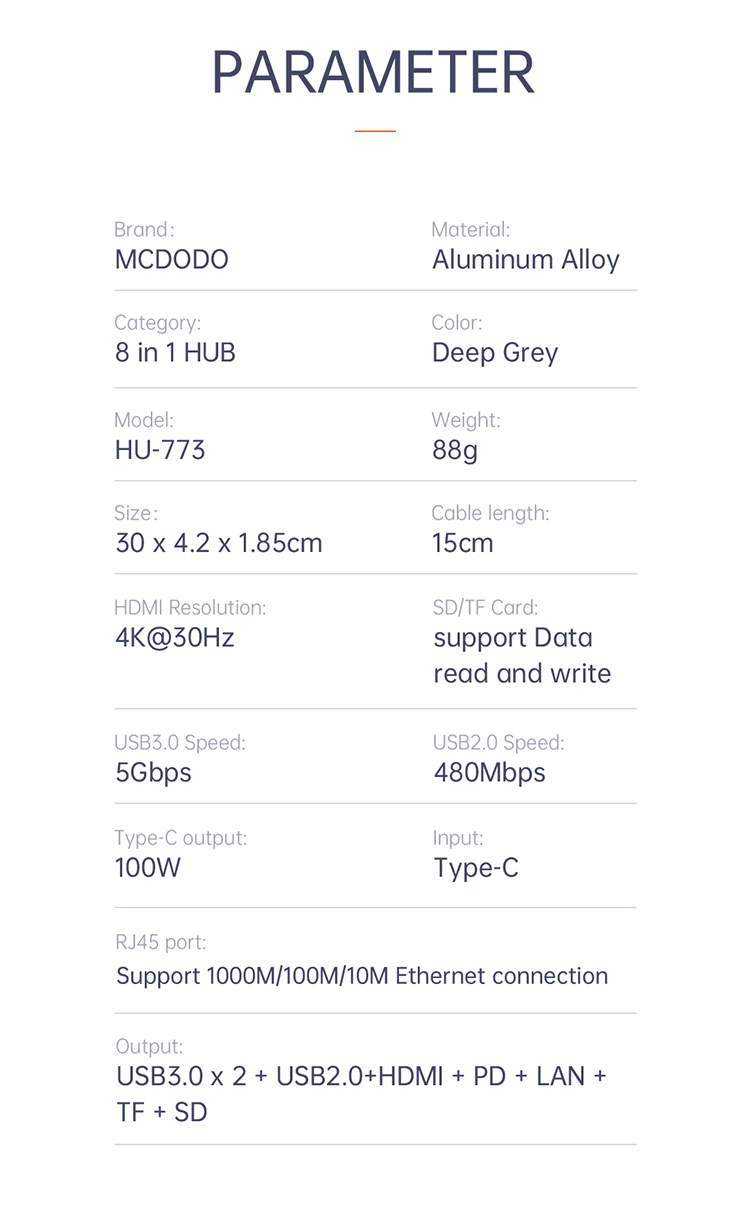Select the HU-773 model number
The height and width of the screenshot is (1229, 750).
pyautogui.click(x=160, y=450)
